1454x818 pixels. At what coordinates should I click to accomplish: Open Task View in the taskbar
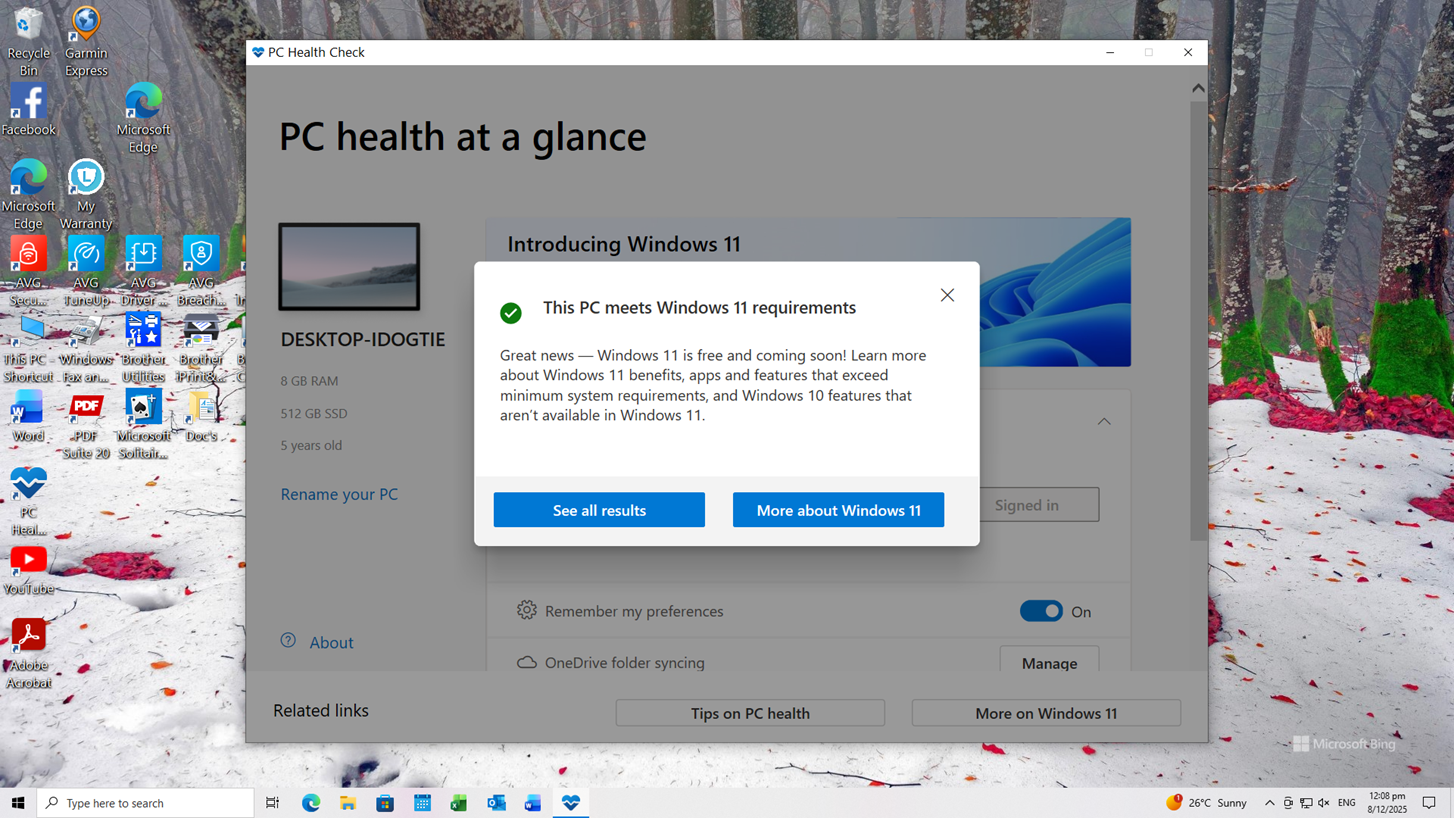[272, 803]
